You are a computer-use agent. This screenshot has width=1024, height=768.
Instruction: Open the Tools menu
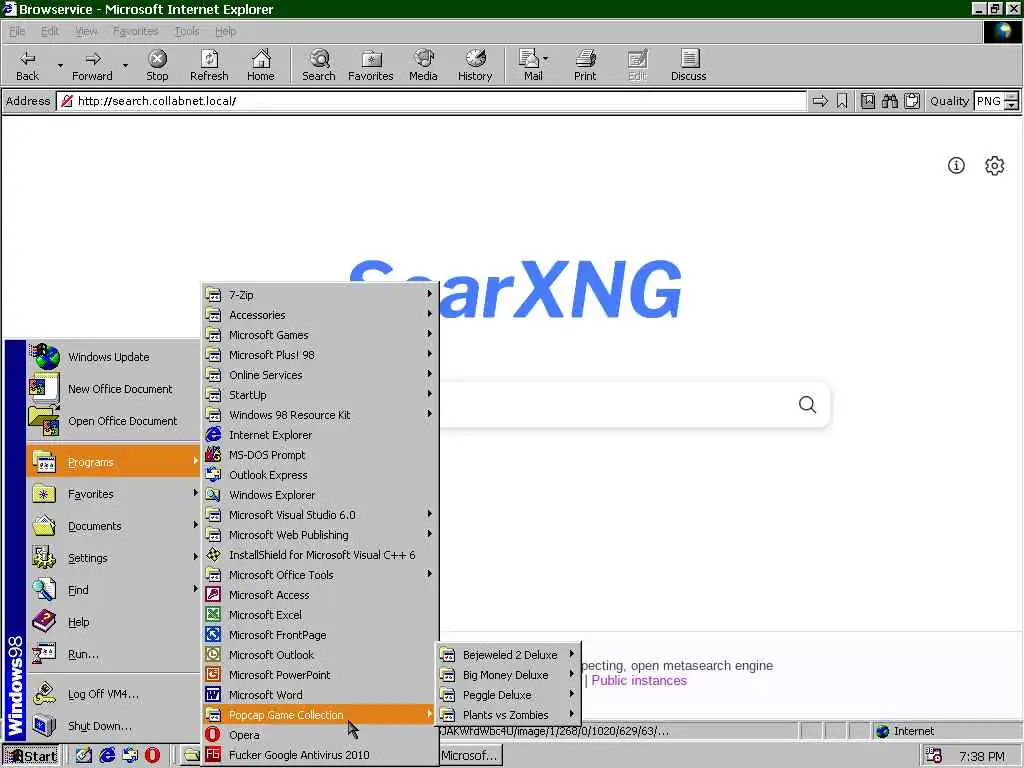coord(187,31)
